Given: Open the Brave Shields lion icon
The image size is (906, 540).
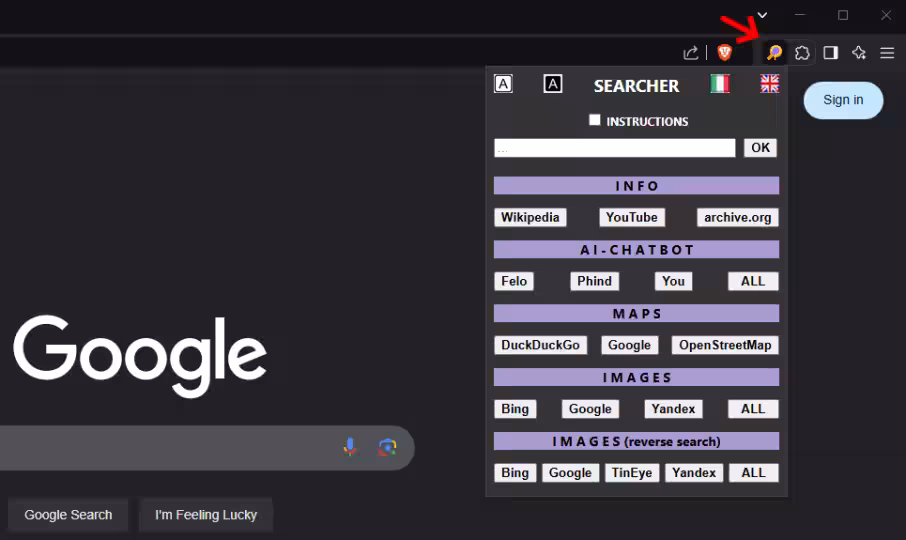Looking at the screenshot, I should [x=724, y=53].
